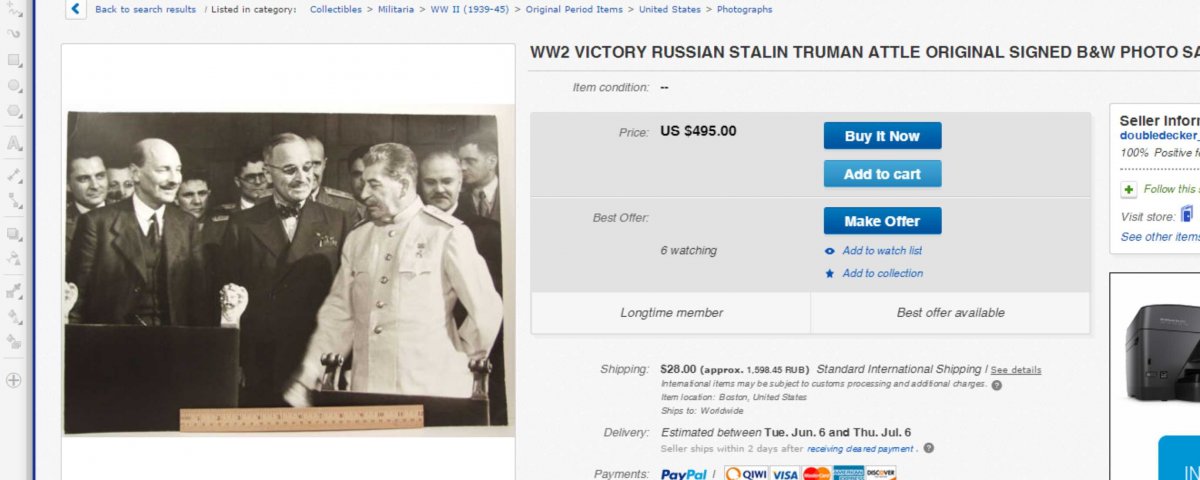Click the Make Offer button
The width and height of the screenshot is (1200, 480).
[x=882, y=221]
